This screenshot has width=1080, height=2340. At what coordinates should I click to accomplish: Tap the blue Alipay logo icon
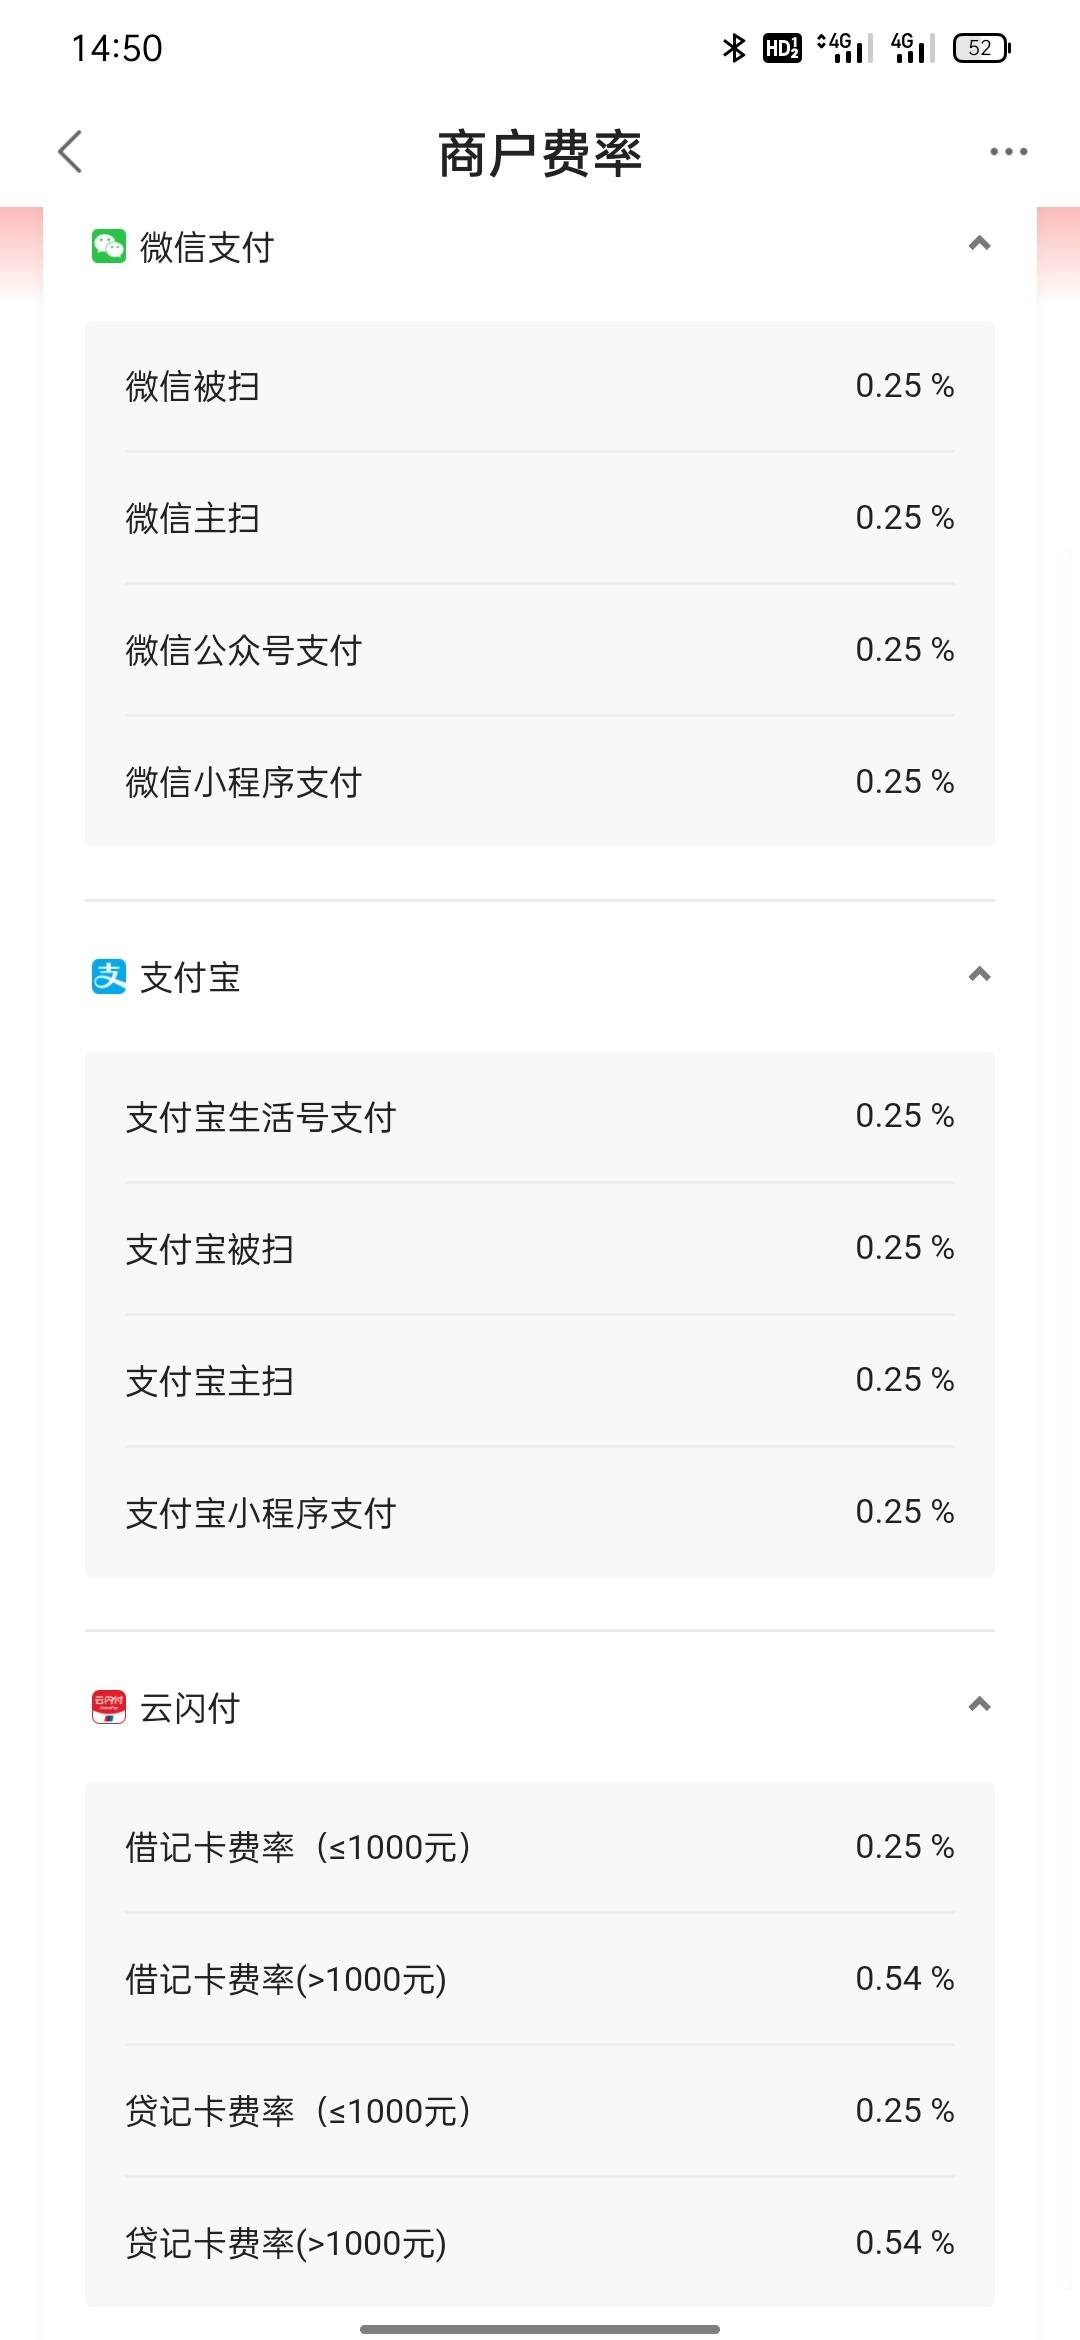click(109, 976)
